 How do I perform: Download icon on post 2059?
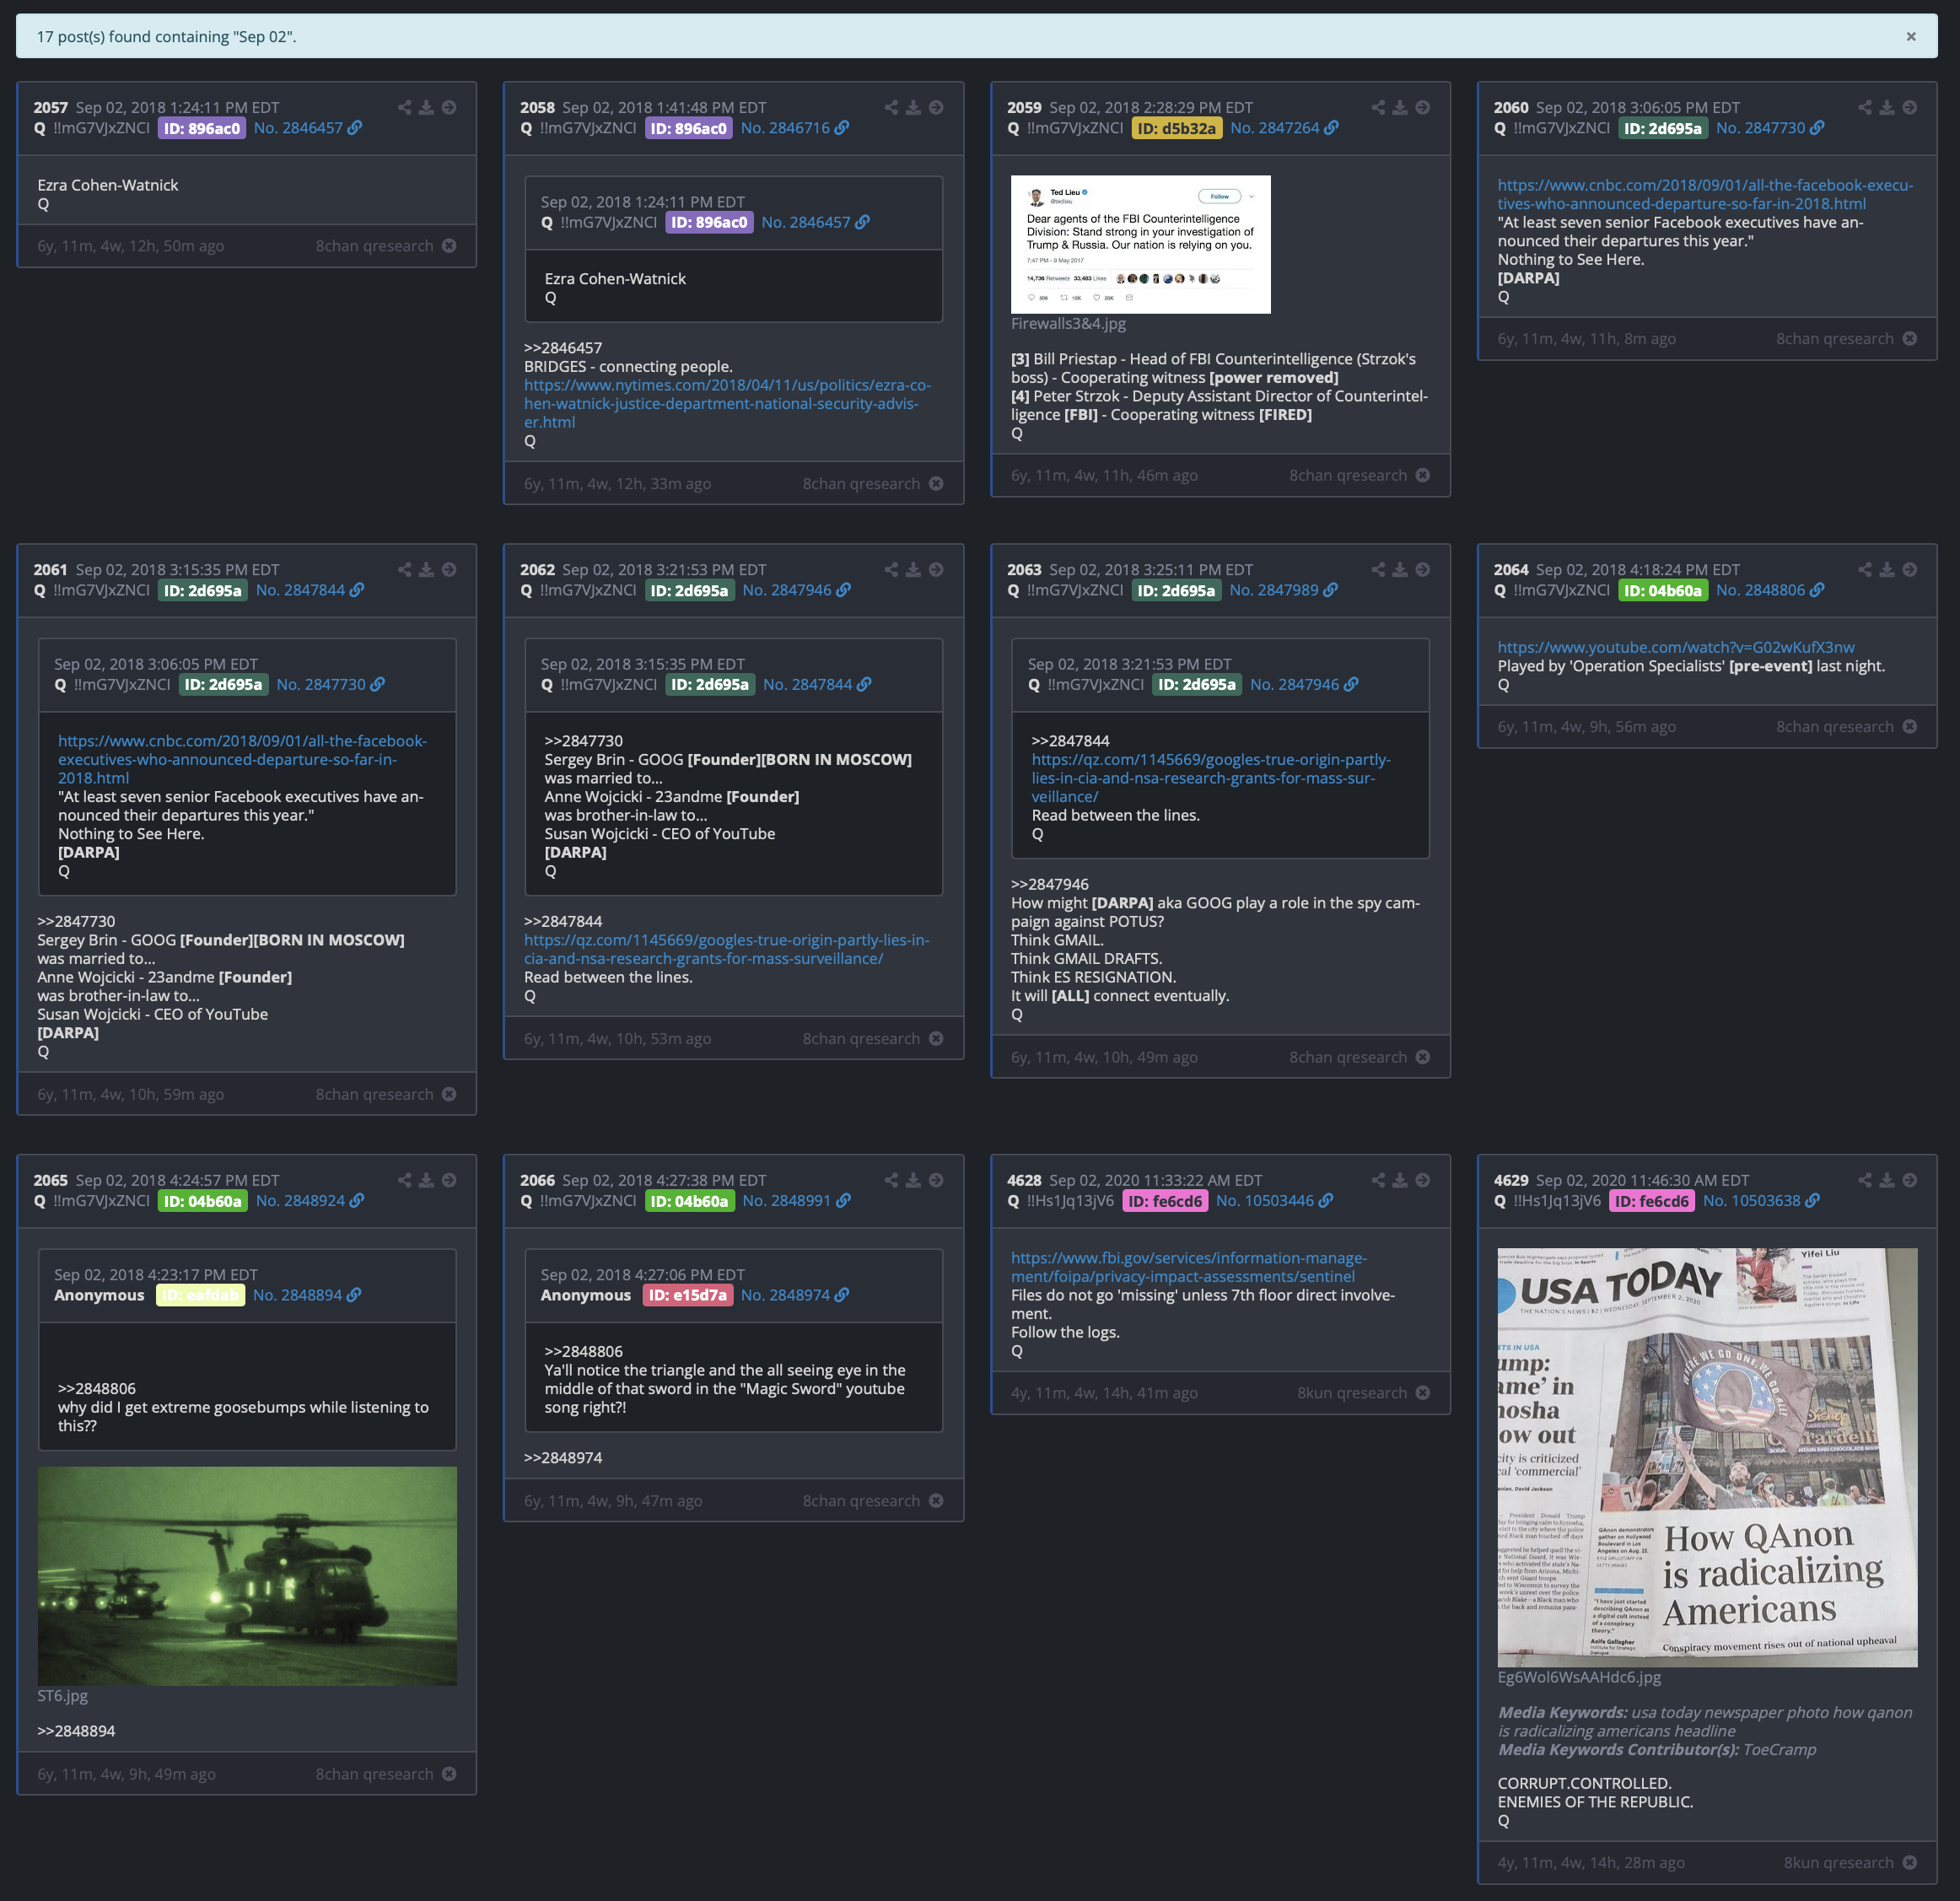1400,108
